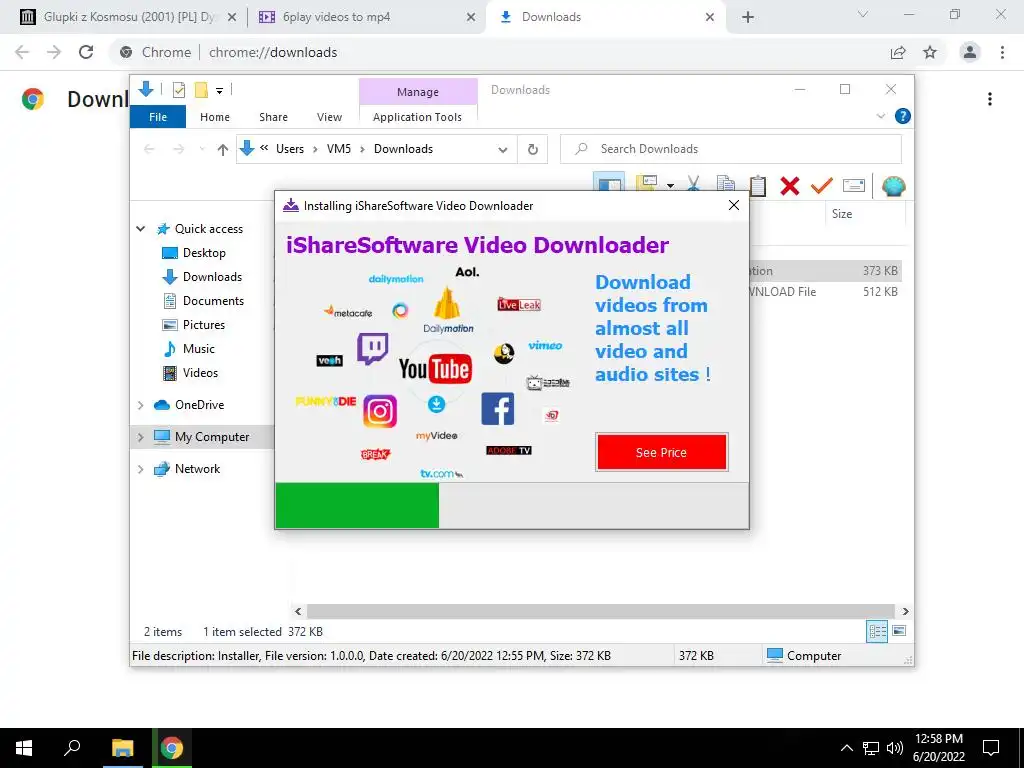Viewport: 1024px width, 768px height.
Task: Click the shell globe toolbar icon
Action: pos(893,186)
